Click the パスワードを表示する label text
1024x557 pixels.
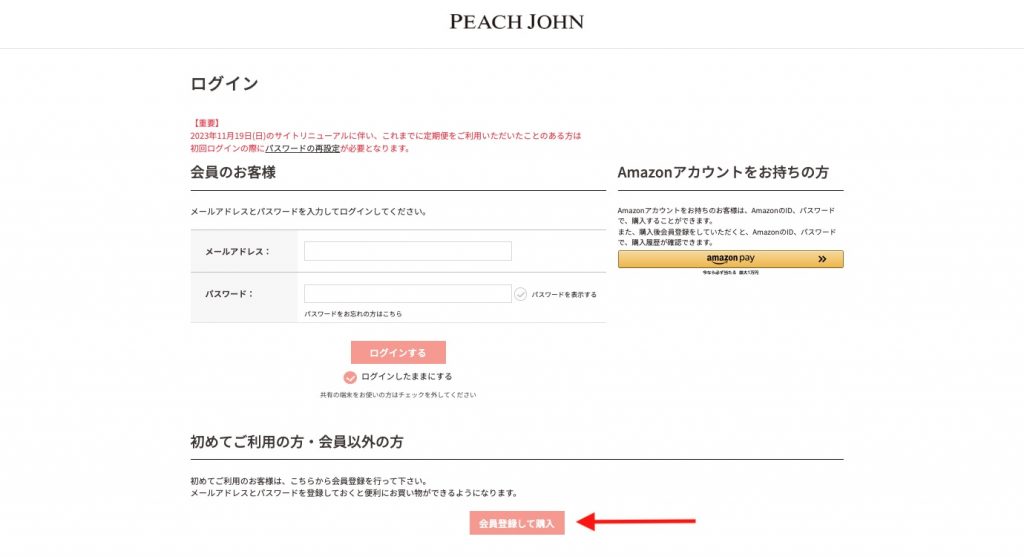point(564,295)
